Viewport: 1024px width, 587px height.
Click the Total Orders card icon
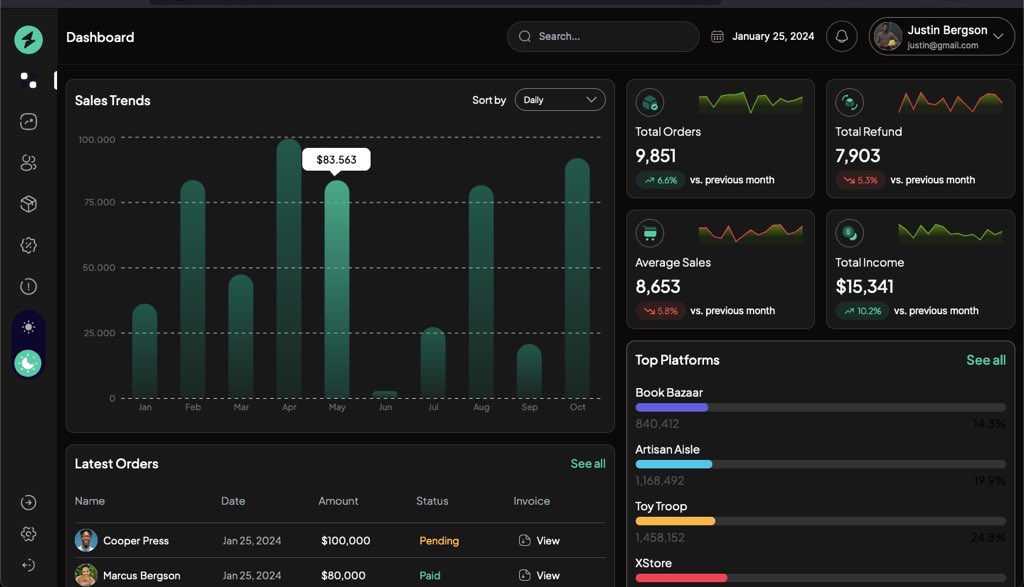pos(650,103)
